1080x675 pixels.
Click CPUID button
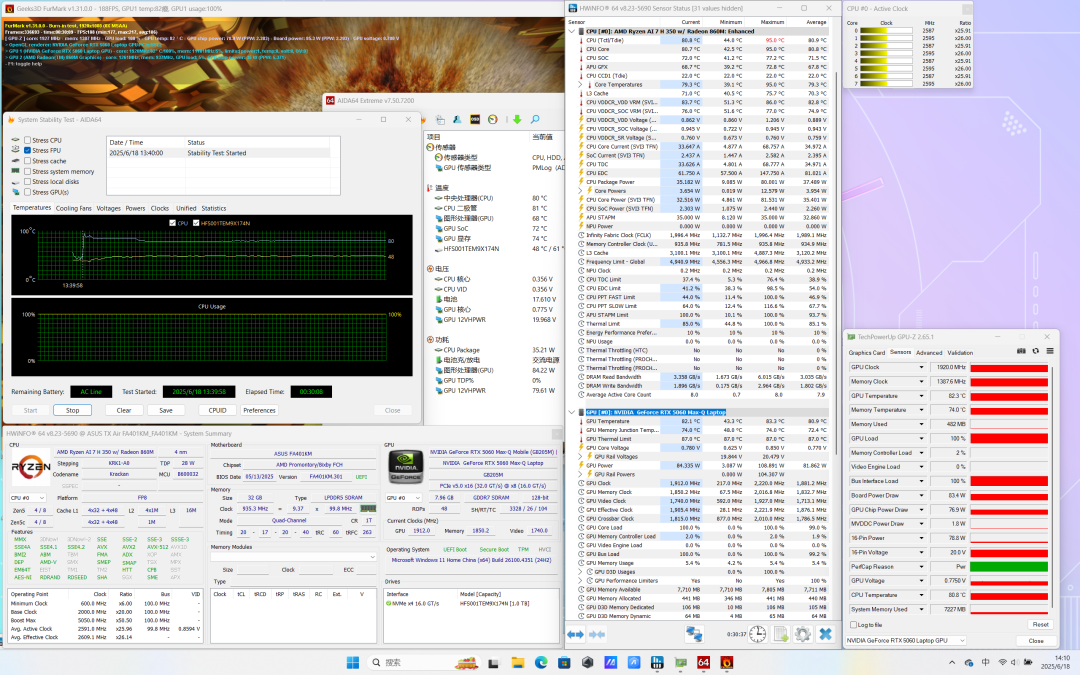(218, 410)
